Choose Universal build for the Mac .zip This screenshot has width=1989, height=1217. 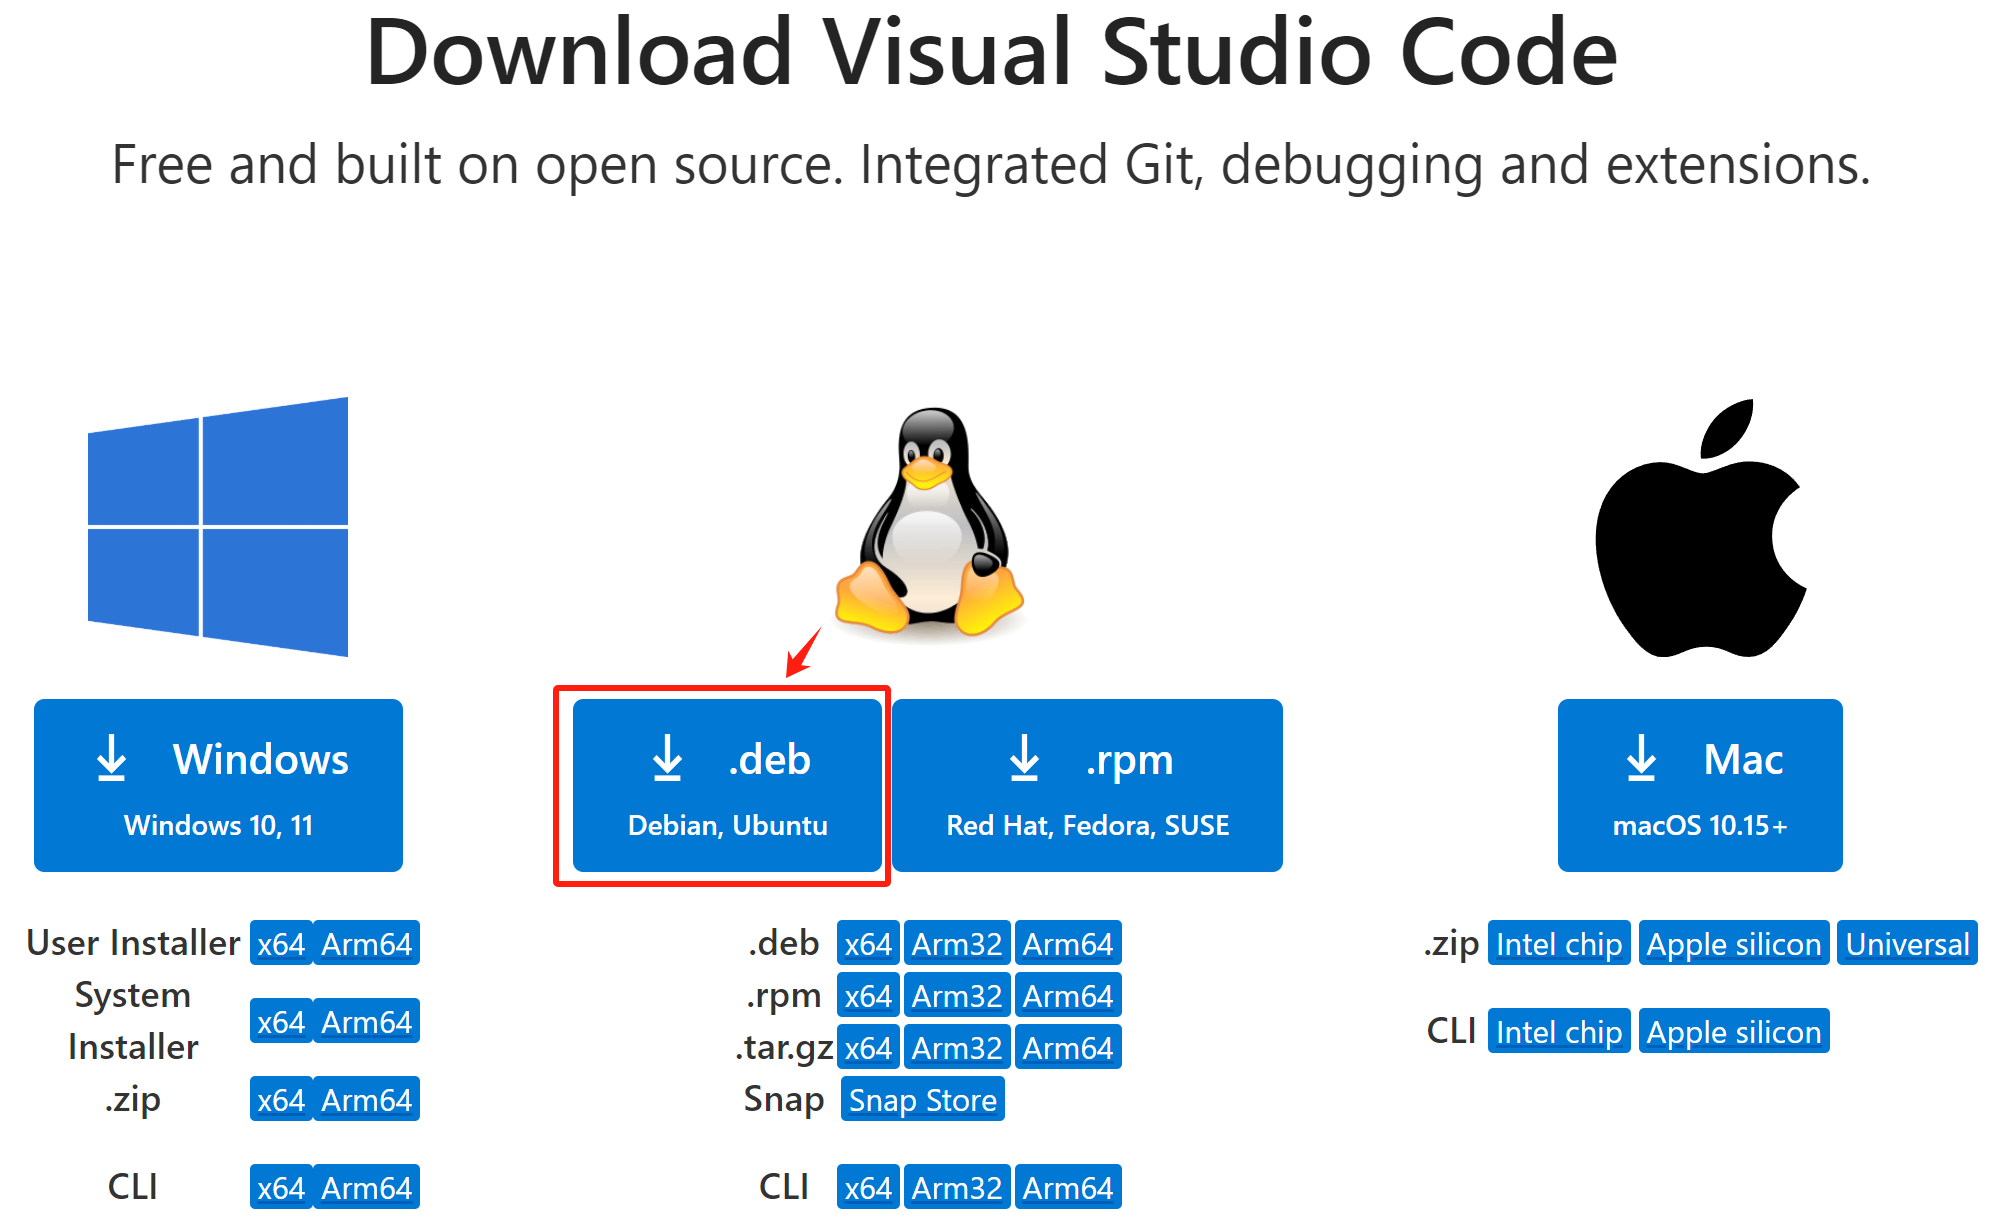[1906, 943]
